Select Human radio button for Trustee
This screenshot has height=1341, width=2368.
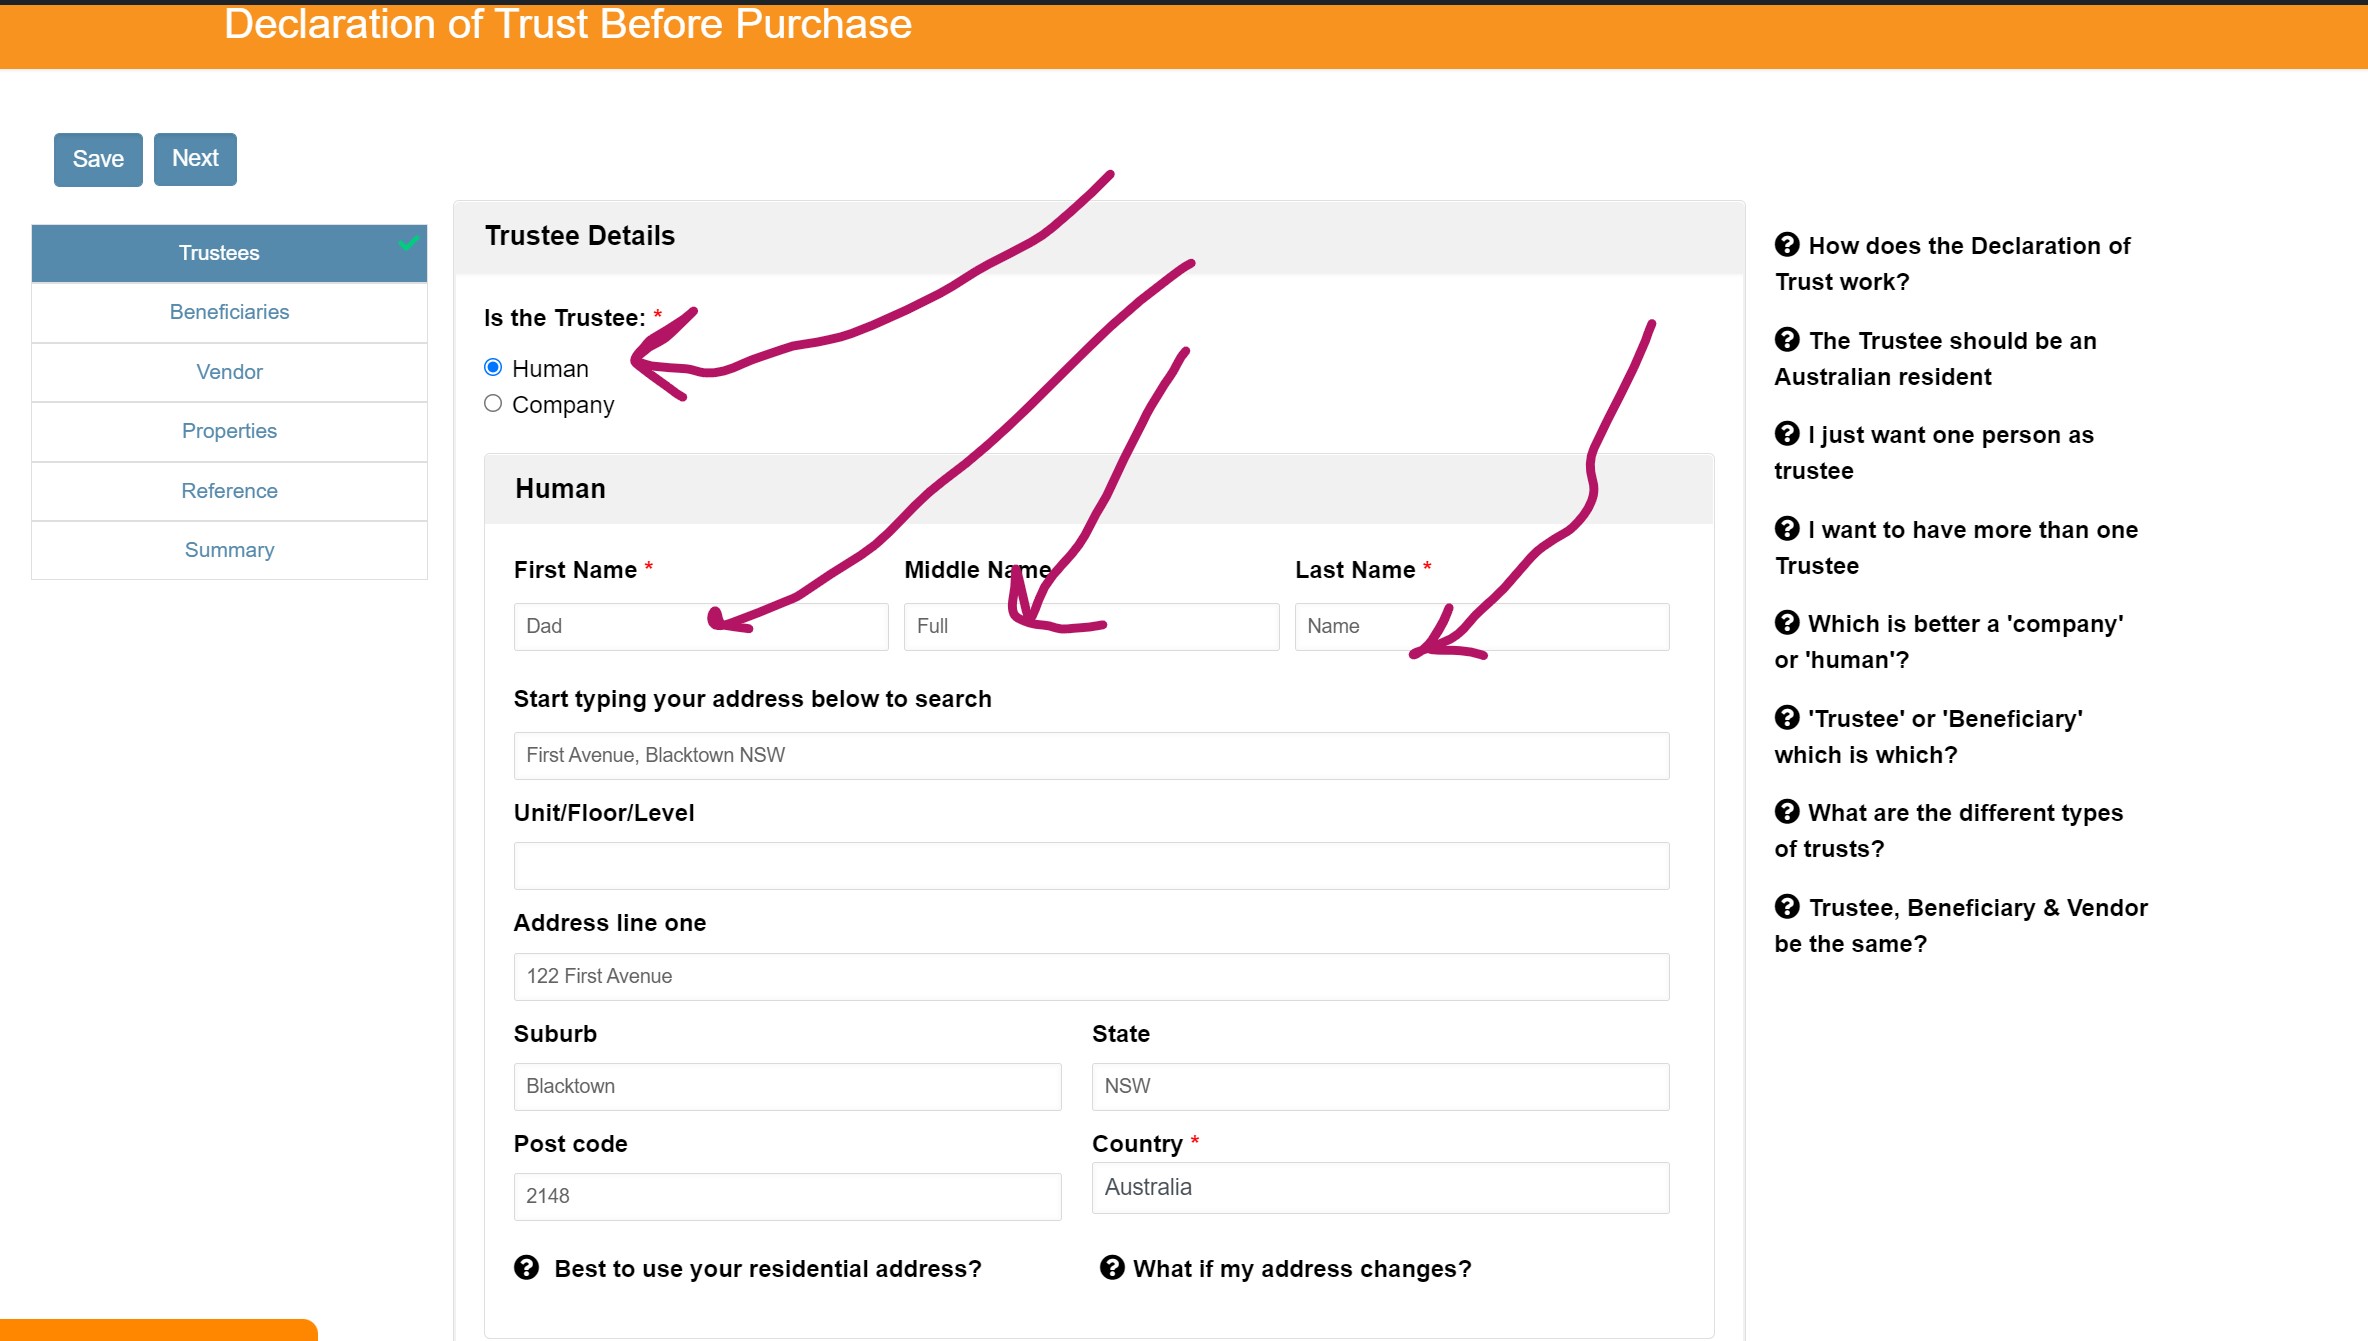click(x=493, y=367)
